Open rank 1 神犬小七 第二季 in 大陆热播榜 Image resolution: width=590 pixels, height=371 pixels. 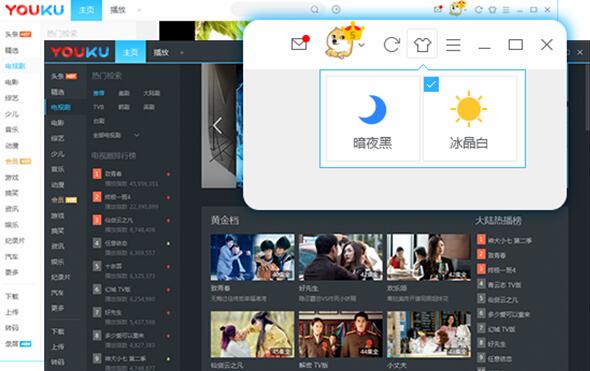(504, 240)
